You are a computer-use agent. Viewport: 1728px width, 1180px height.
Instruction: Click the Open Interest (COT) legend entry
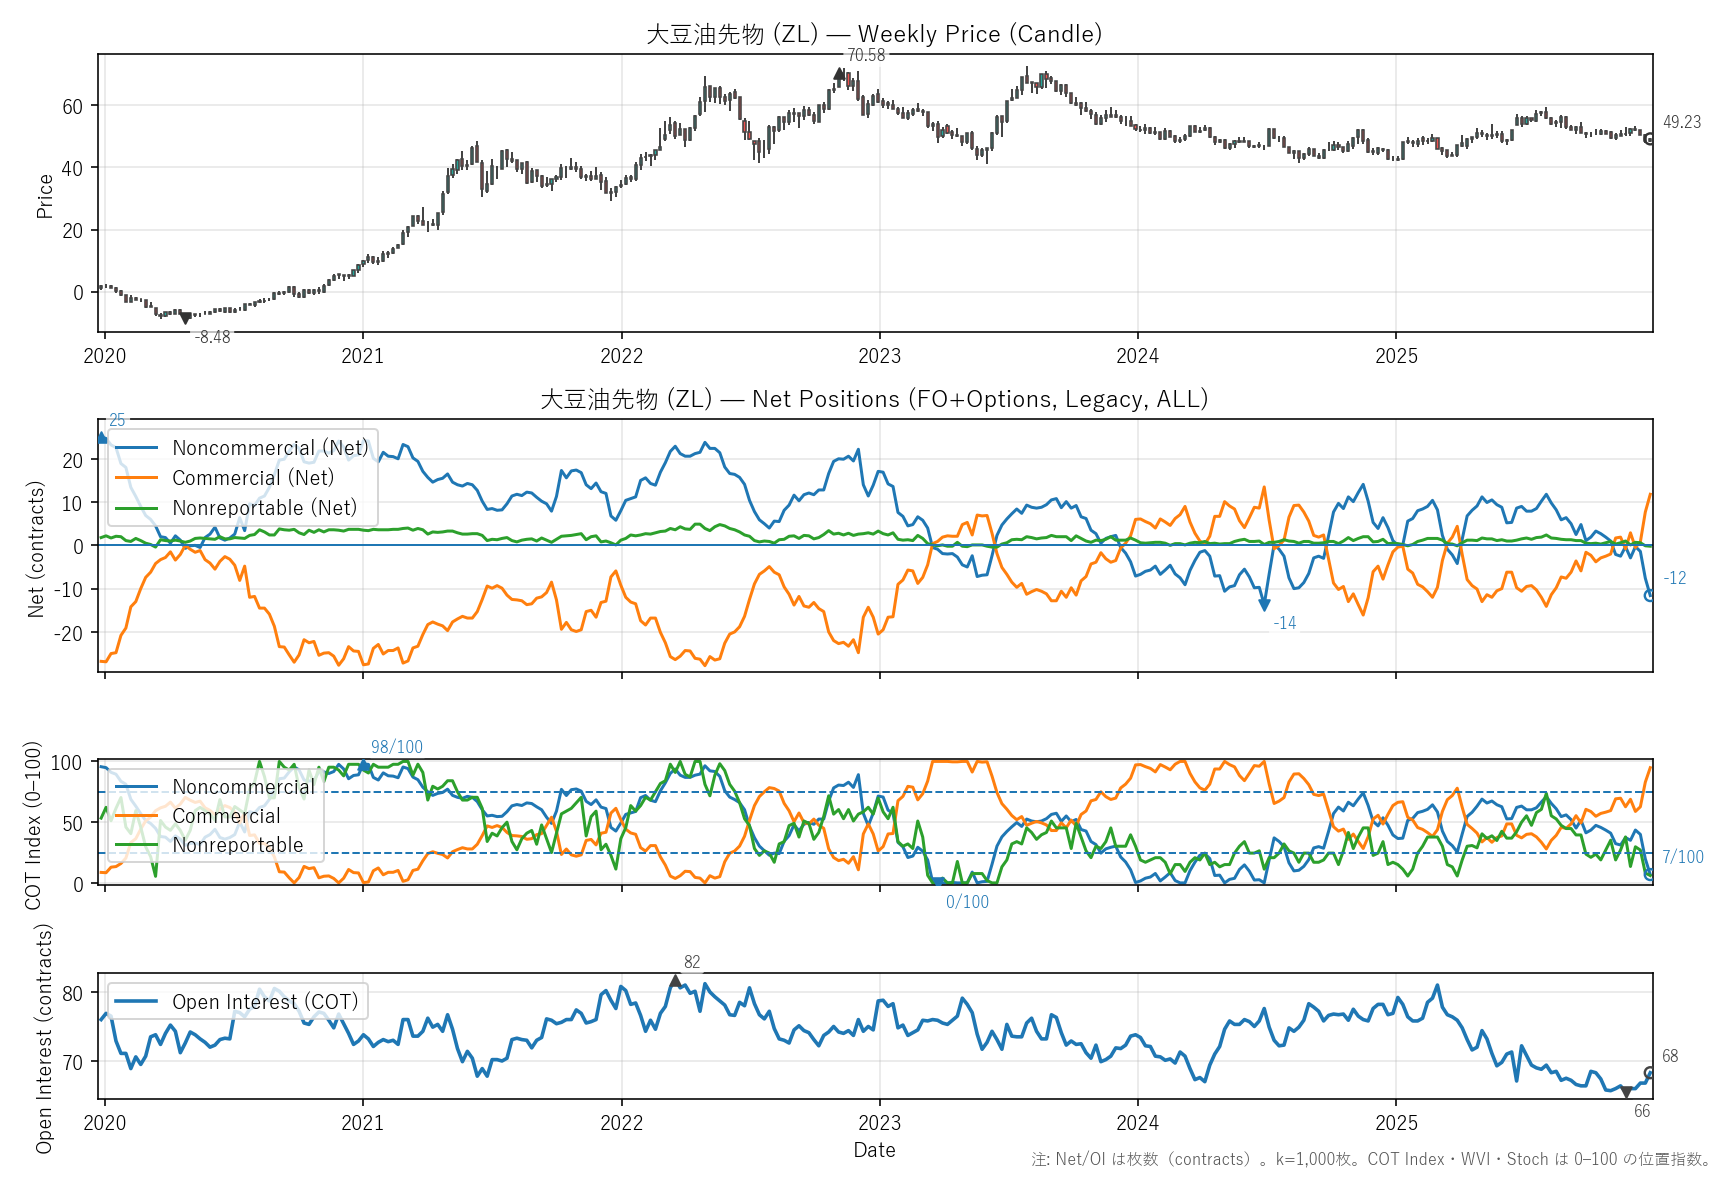pos(264,1002)
